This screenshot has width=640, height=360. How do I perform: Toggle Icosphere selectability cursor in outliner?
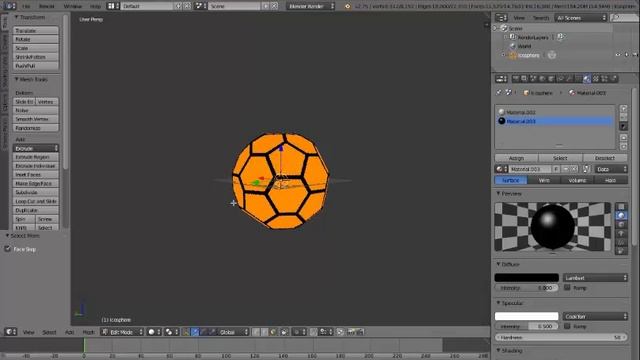click(627, 55)
